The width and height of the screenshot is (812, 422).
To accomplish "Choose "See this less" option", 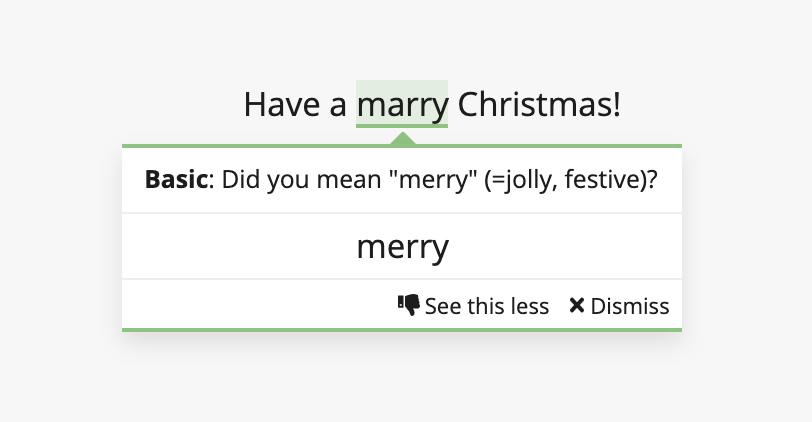I will (x=473, y=306).
